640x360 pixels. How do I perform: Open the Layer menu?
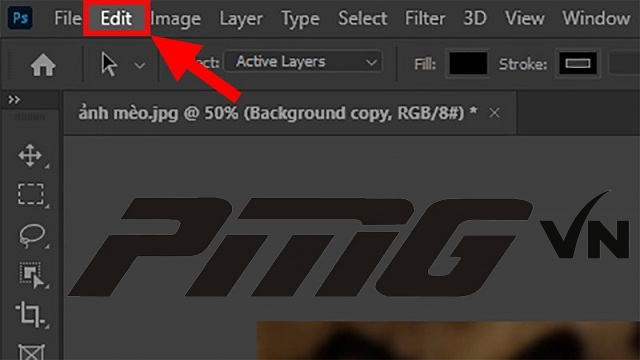click(241, 19)
